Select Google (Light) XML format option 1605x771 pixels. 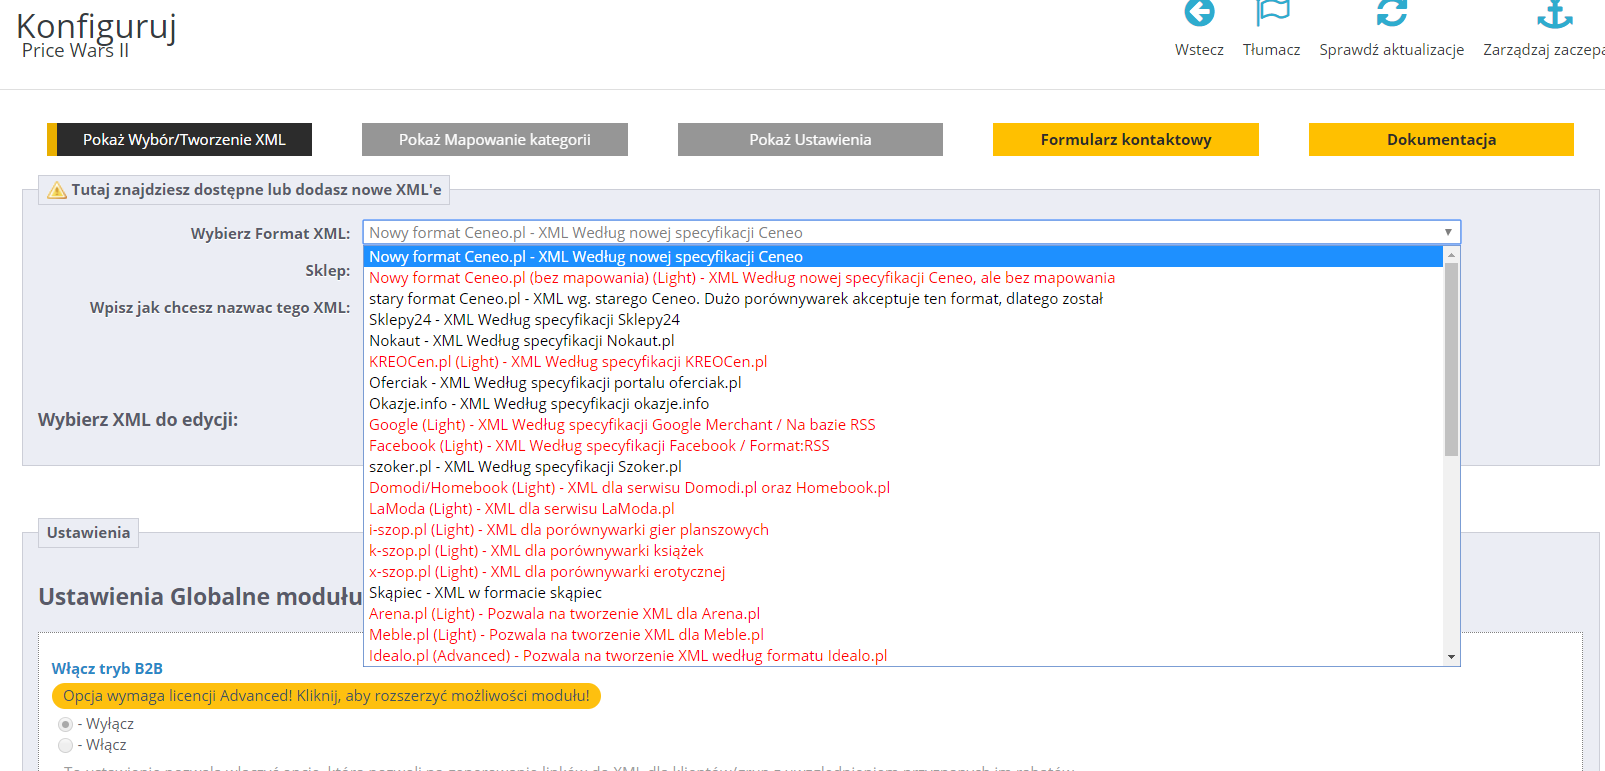621,425
